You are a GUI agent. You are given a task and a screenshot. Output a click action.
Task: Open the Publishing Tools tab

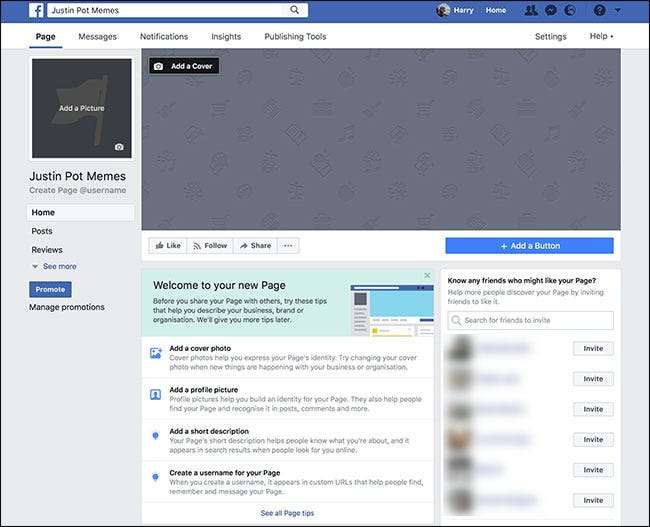coord(295,37)
